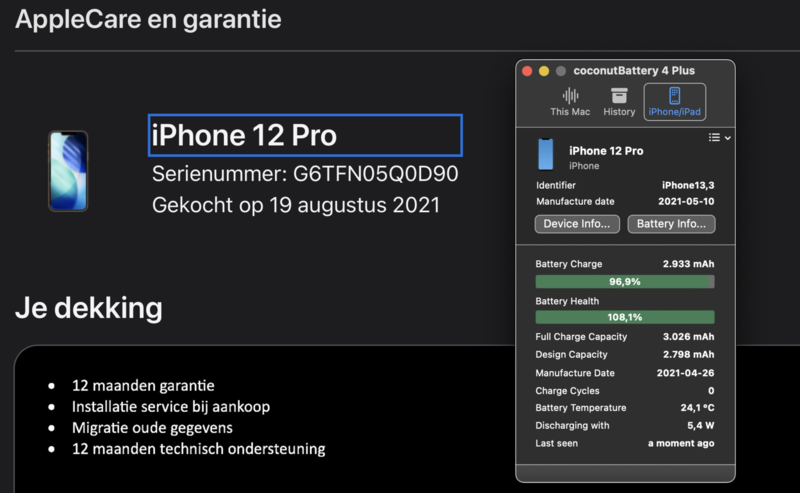
Task: Click the Battery Charge 96,9% bar
Action: click(625, 282)
